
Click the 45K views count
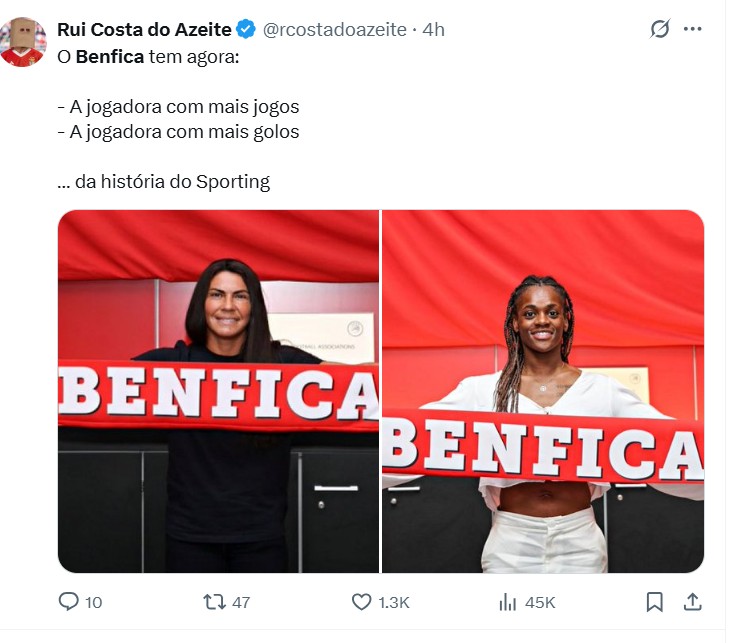point(540,602)
